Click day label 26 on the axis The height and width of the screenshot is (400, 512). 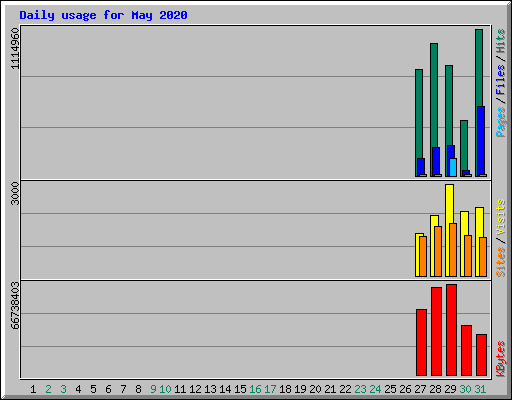point(405,389)
